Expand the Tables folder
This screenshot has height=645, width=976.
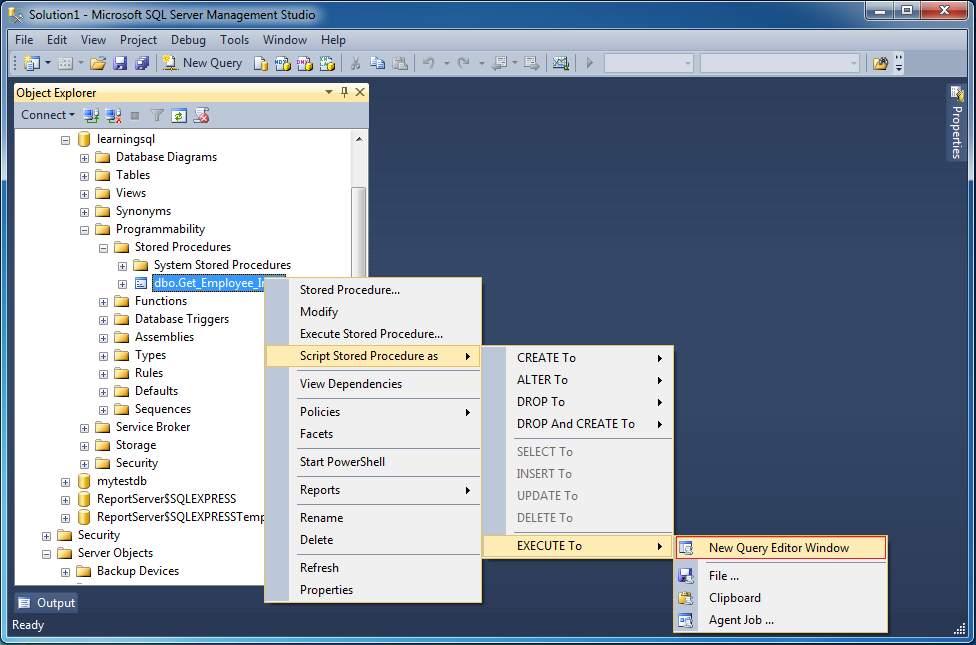(84, 176)
